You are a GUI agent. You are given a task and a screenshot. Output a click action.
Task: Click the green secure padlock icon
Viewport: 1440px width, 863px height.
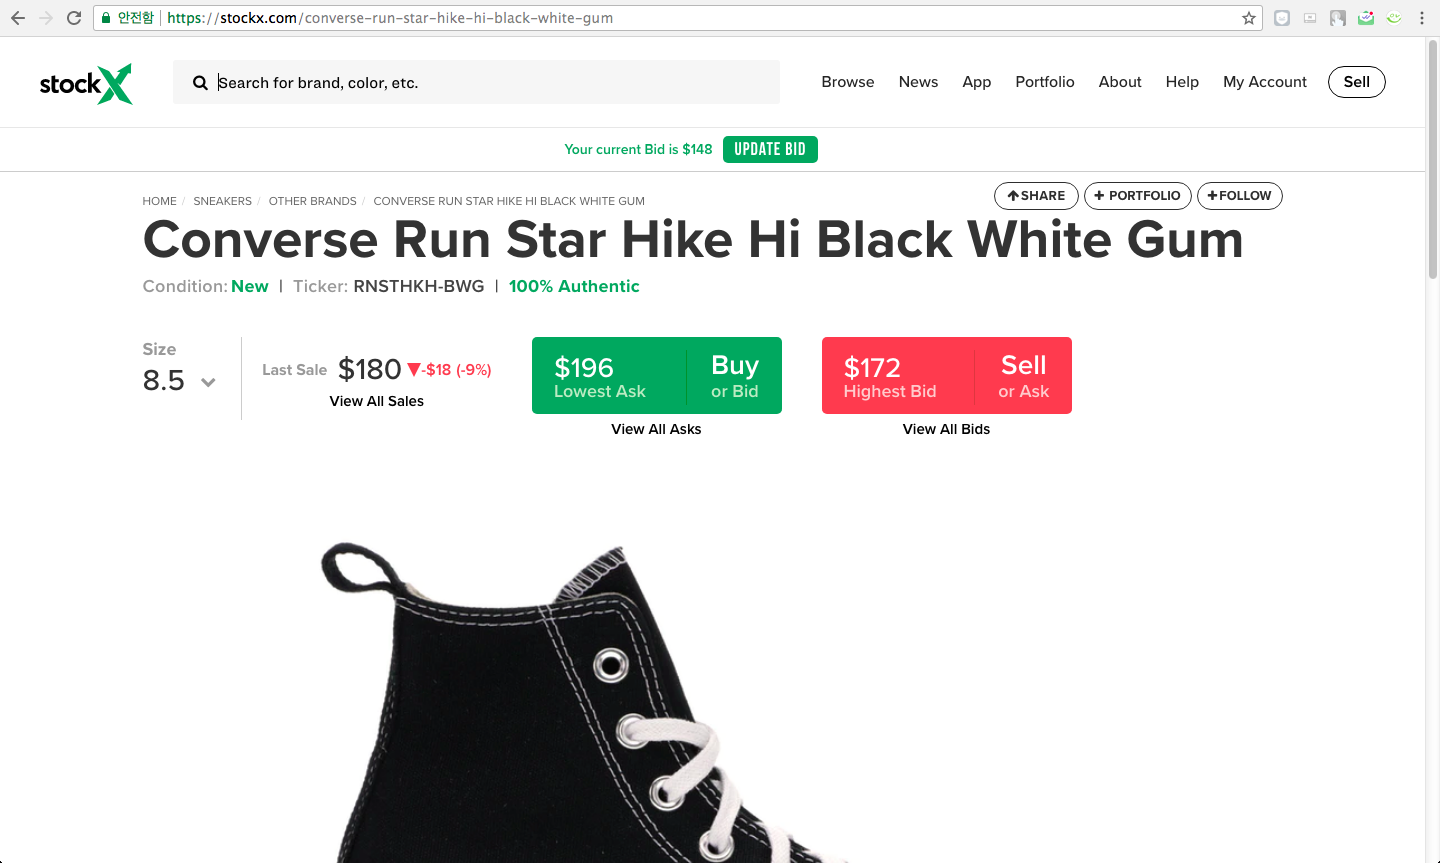[x=106, y=18]
